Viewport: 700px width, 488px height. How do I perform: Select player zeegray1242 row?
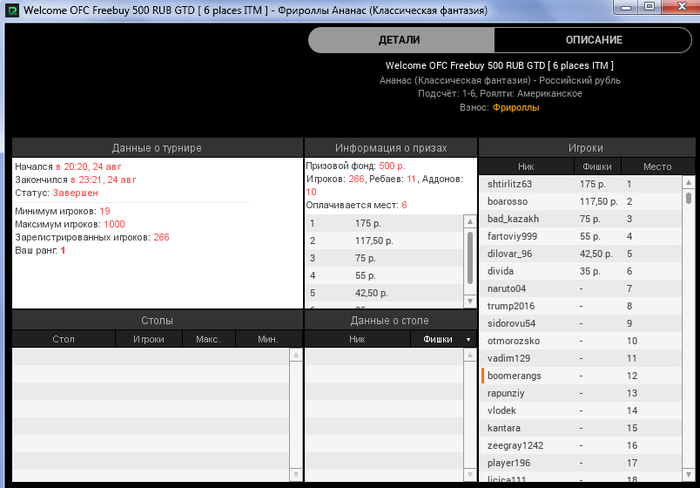tap(581, 445)
